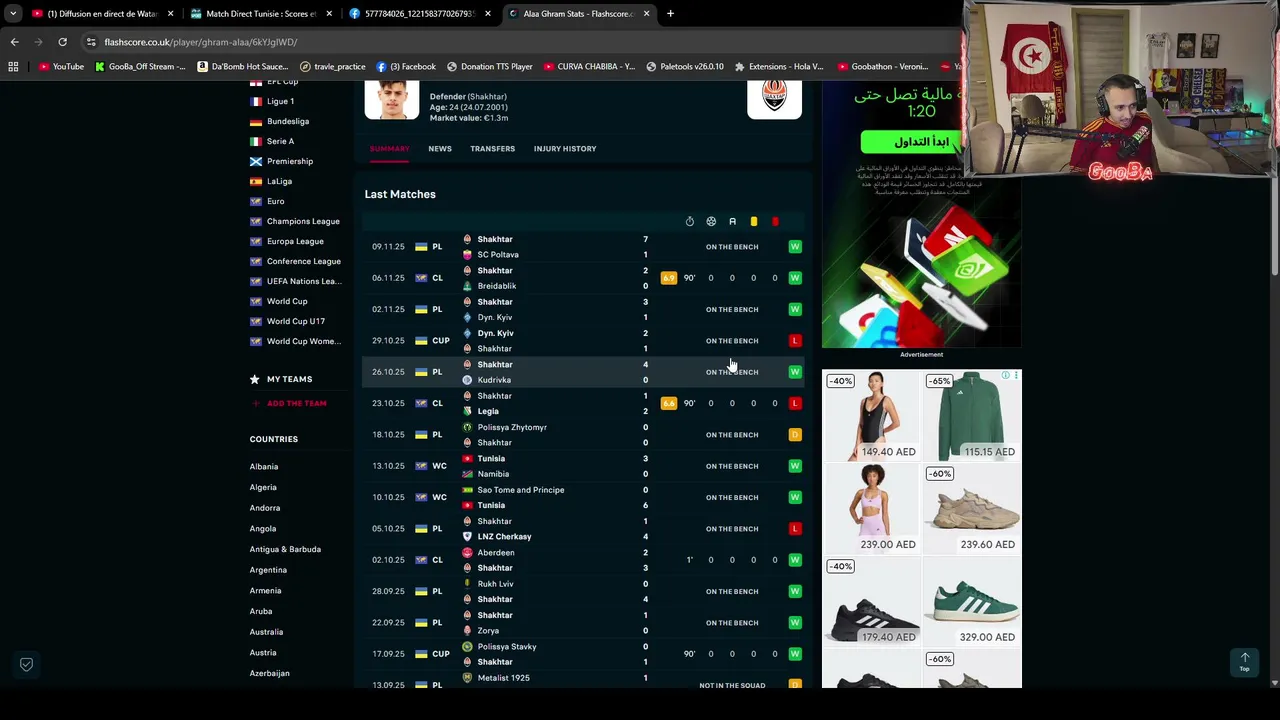Image resolution: width=1280 pixels, height=720 pixels.
Task: Open the Tunisia vs Namibia match row
Action: point(583,466)
